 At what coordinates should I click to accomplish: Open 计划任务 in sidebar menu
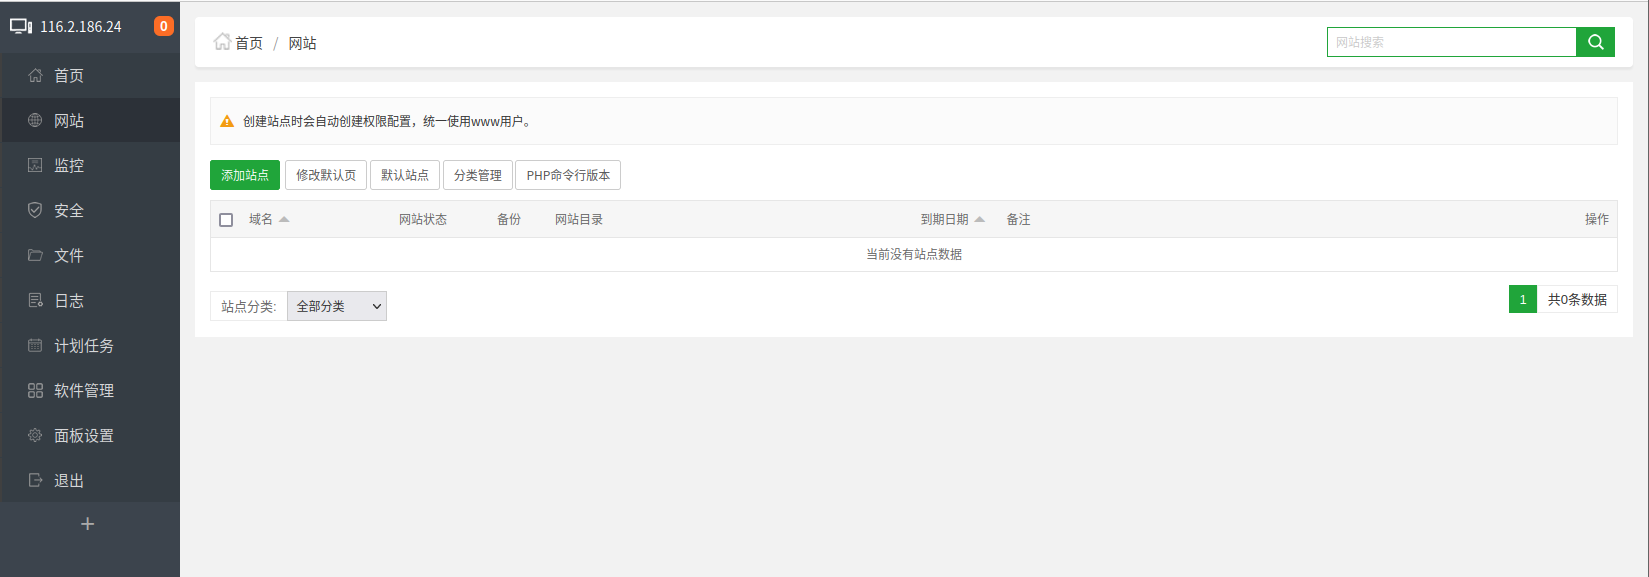pyautogui.click(x=90, y=345)
